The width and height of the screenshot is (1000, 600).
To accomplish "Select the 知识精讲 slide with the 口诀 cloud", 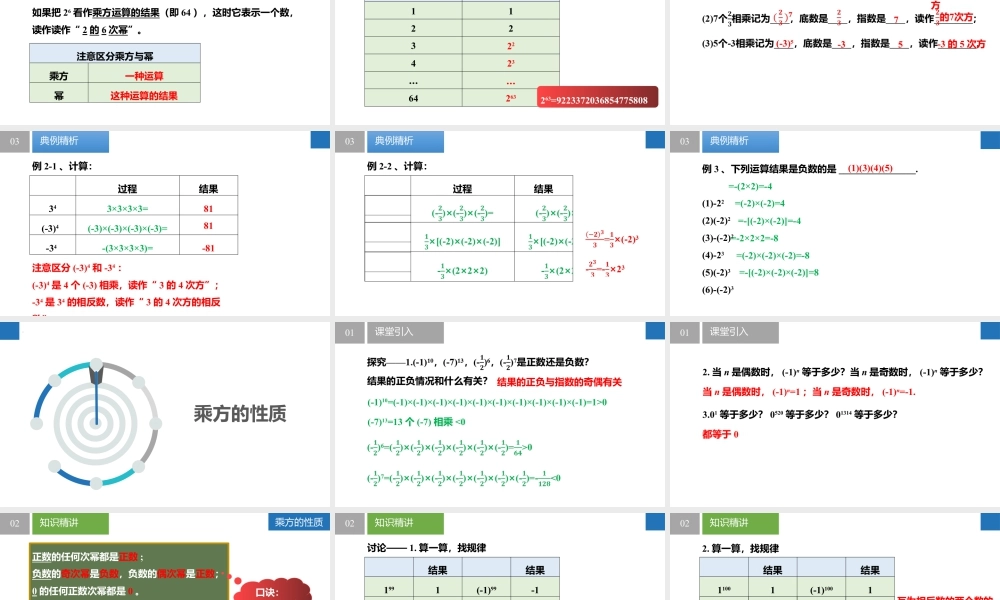I will click(165, 556).
